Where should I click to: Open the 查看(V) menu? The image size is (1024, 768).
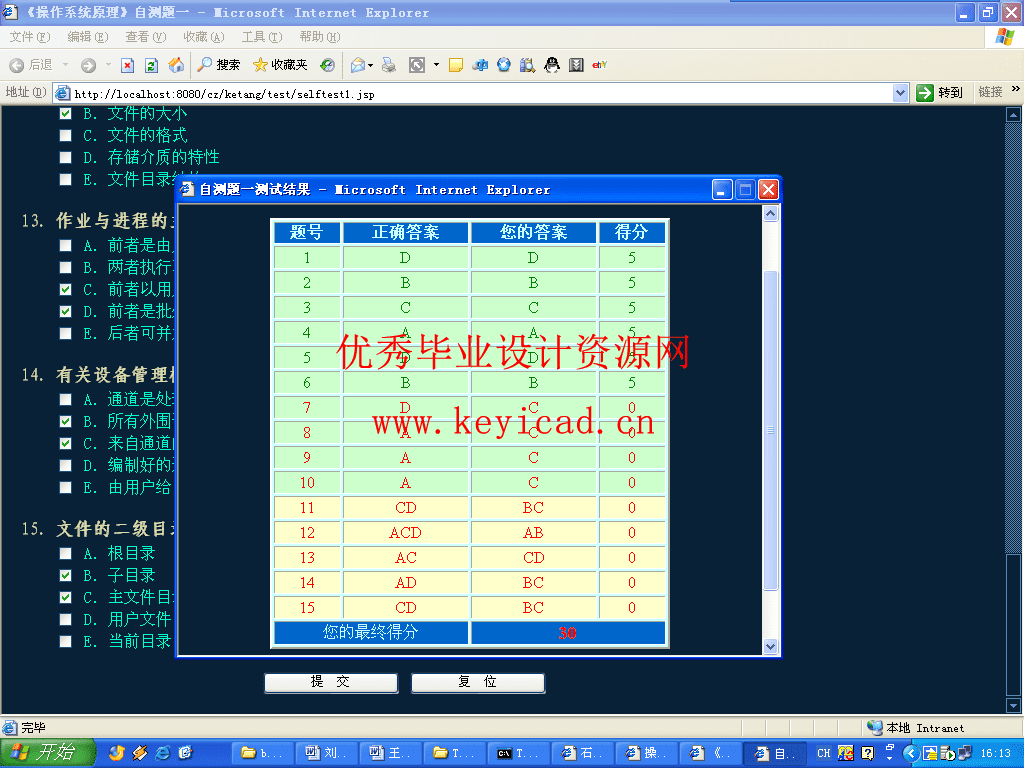pyautogui.click(x=145, y=37)
